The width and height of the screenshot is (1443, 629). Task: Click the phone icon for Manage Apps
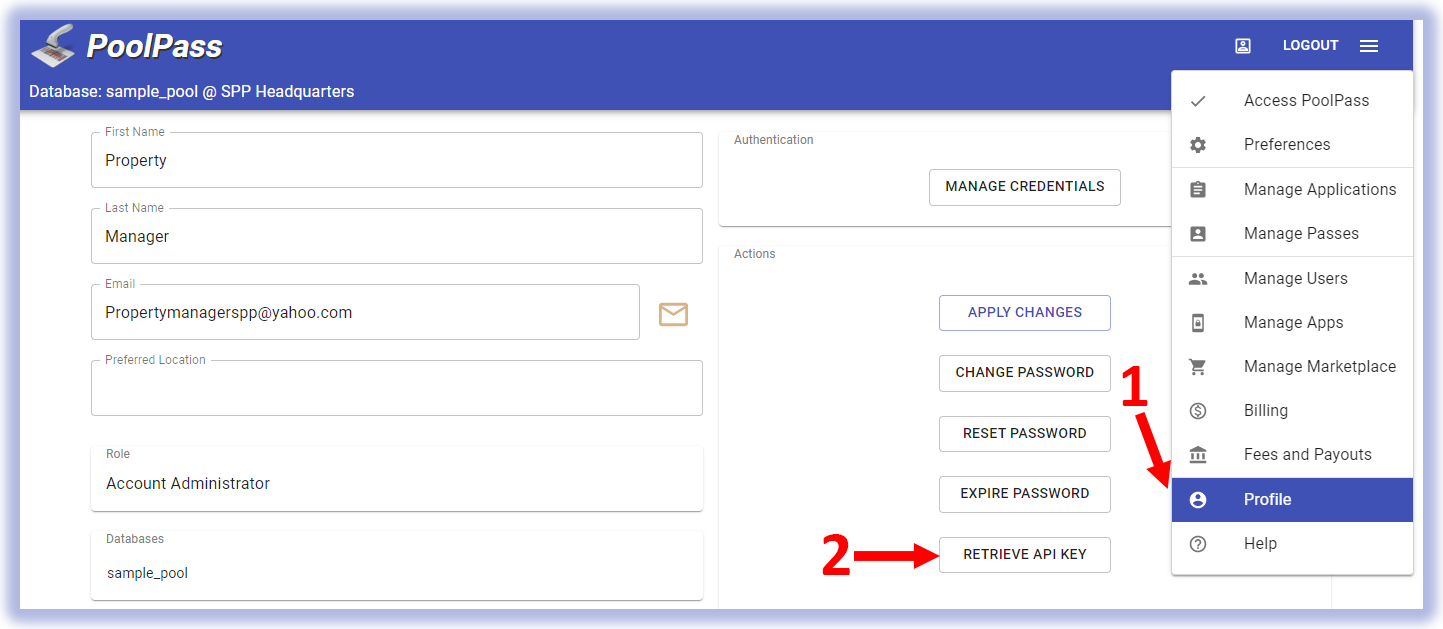(x=1198, y=323)
